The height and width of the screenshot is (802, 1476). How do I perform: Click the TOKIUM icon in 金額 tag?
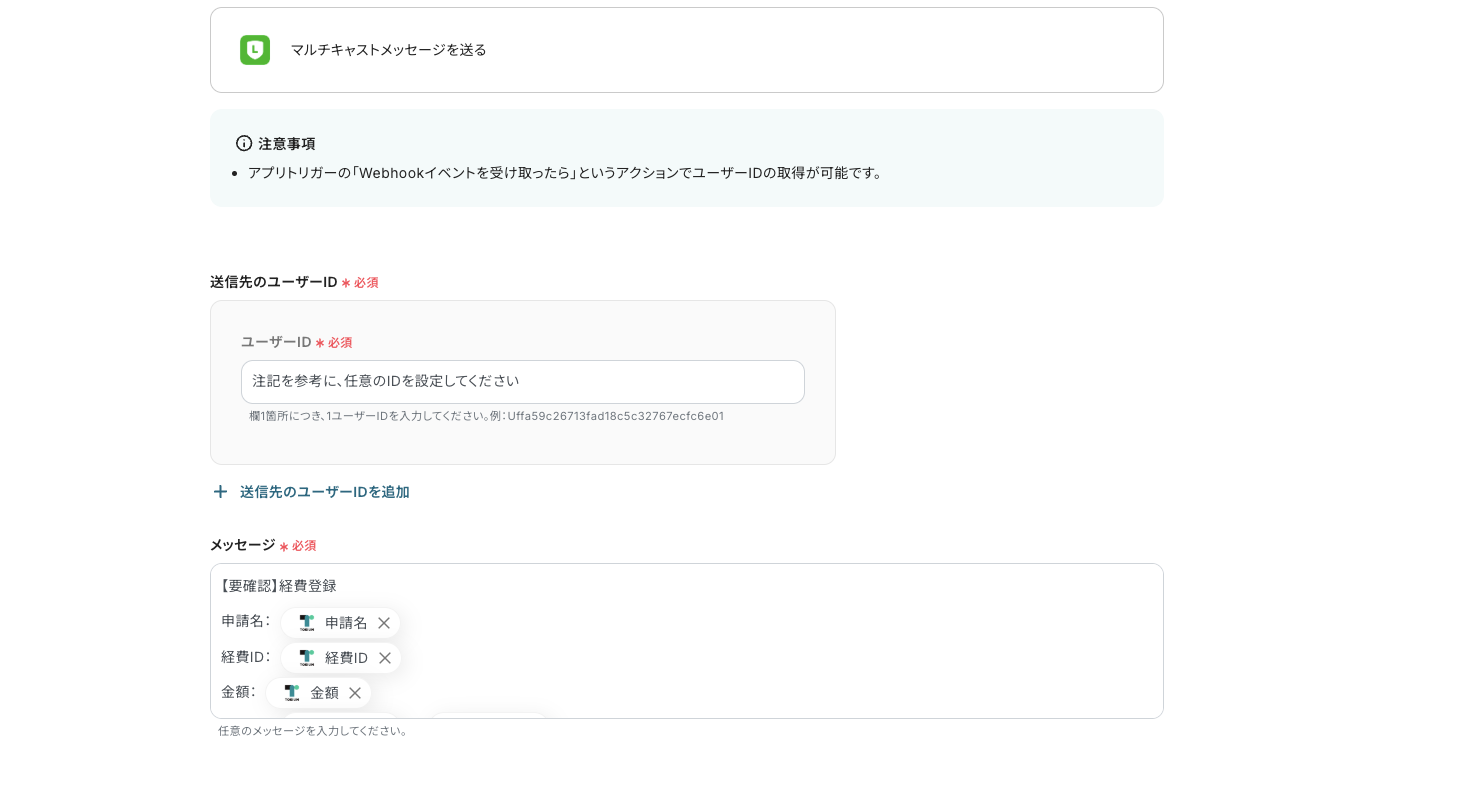click(291, 693)
